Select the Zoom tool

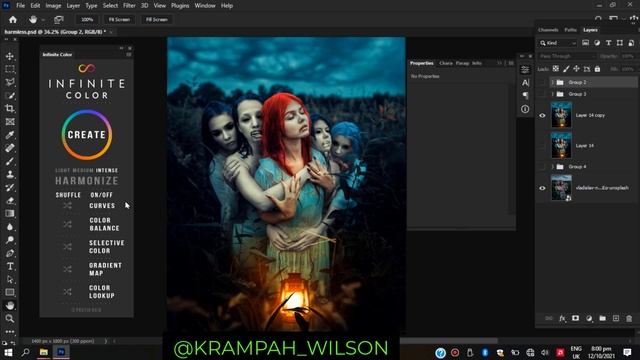point(10,318)
